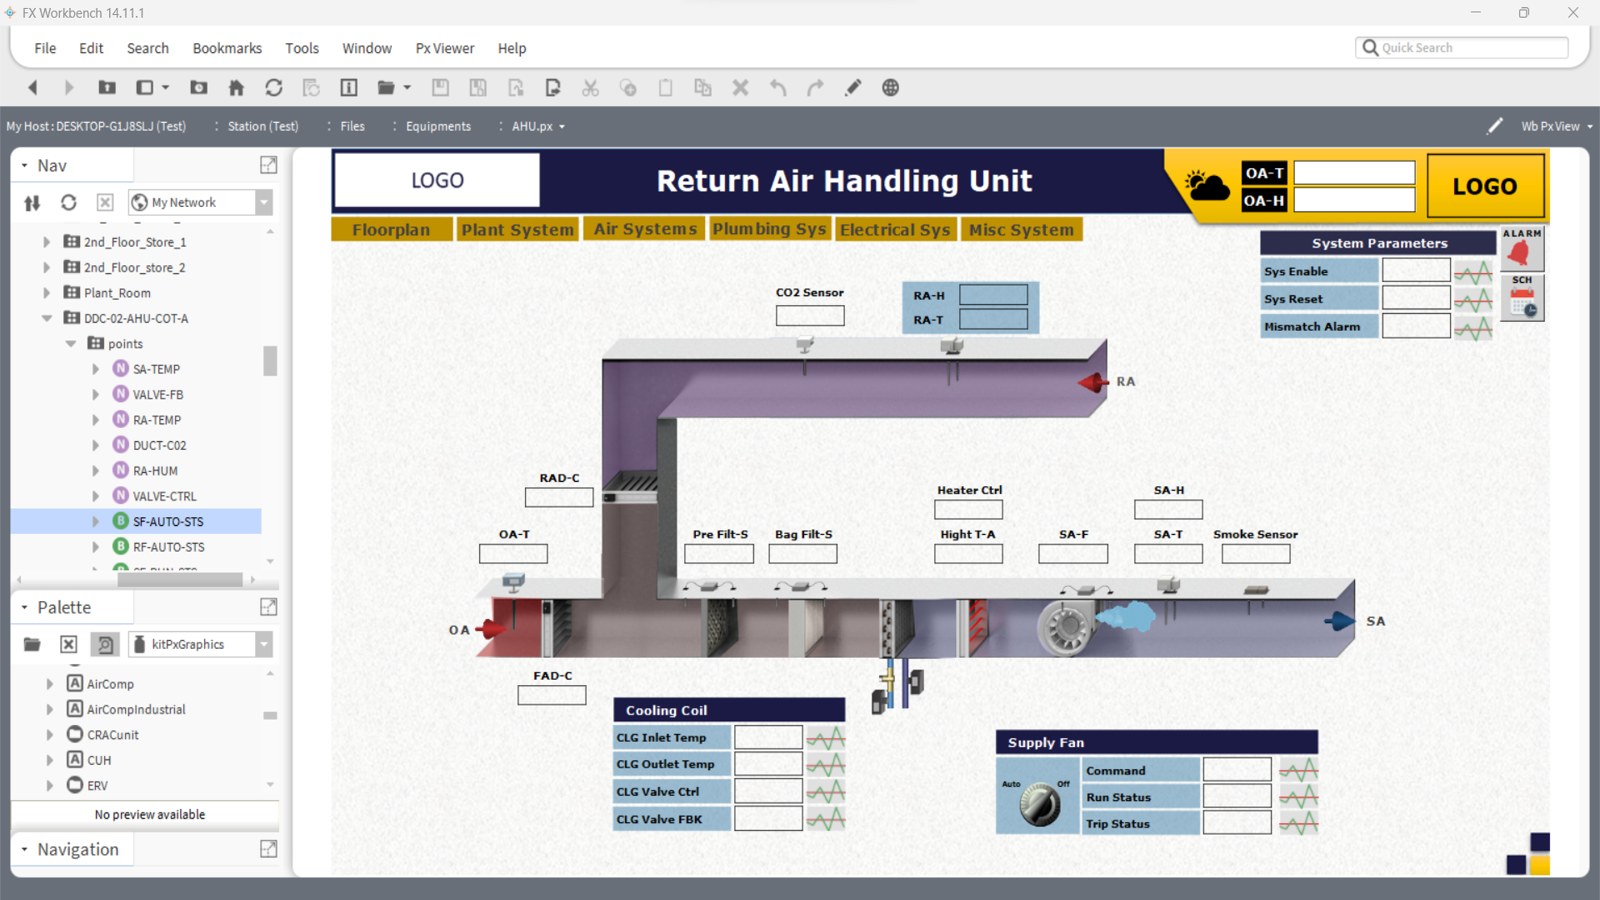Click the Electrical Sys navigation button

[895, 230]
